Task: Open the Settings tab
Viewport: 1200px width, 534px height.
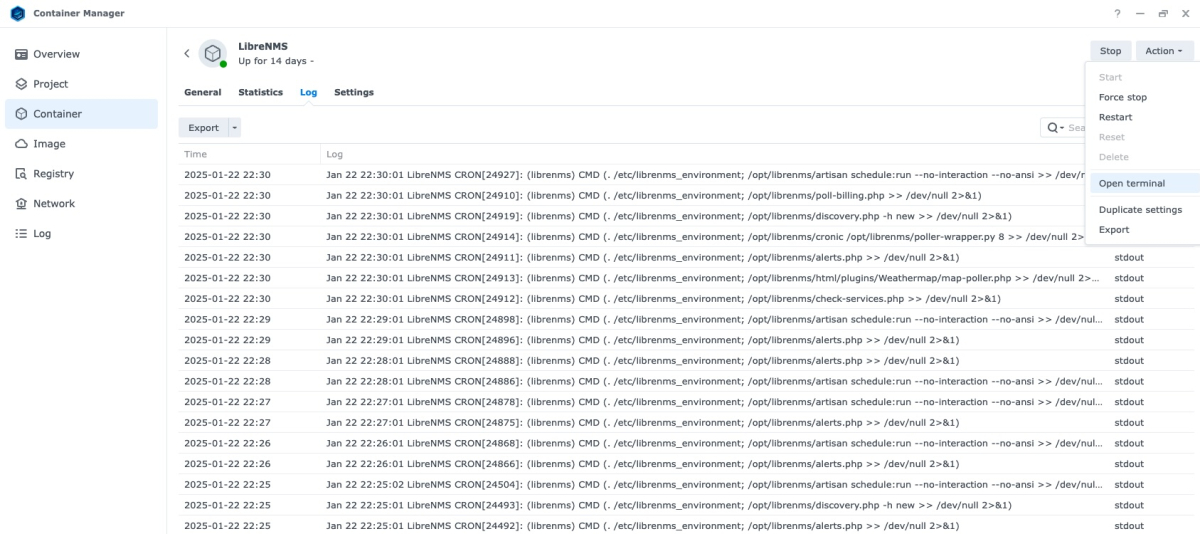Action: click(354, 92)
